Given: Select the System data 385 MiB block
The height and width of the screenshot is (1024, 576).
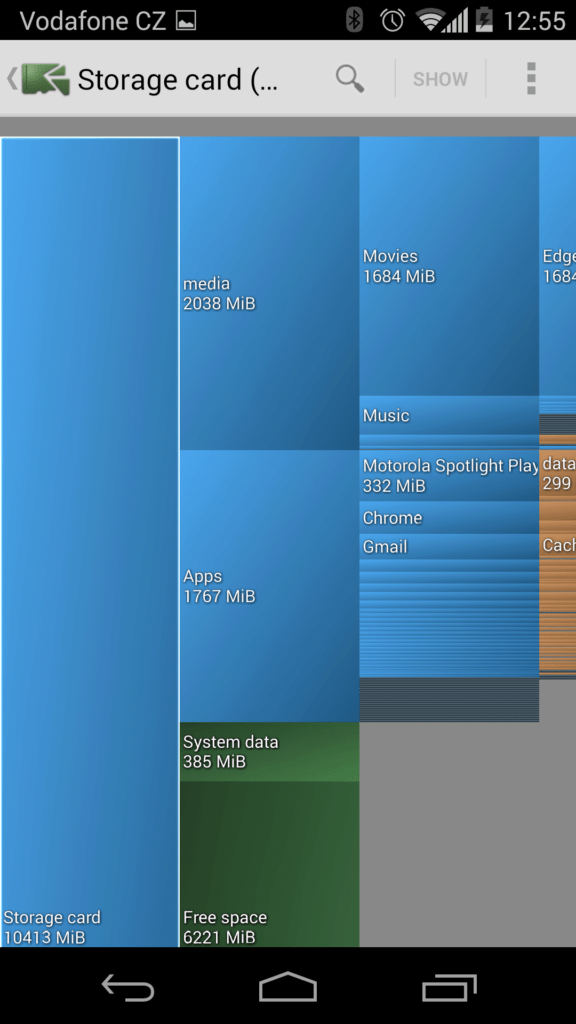Looking at the screenshot, I should 270,752.
